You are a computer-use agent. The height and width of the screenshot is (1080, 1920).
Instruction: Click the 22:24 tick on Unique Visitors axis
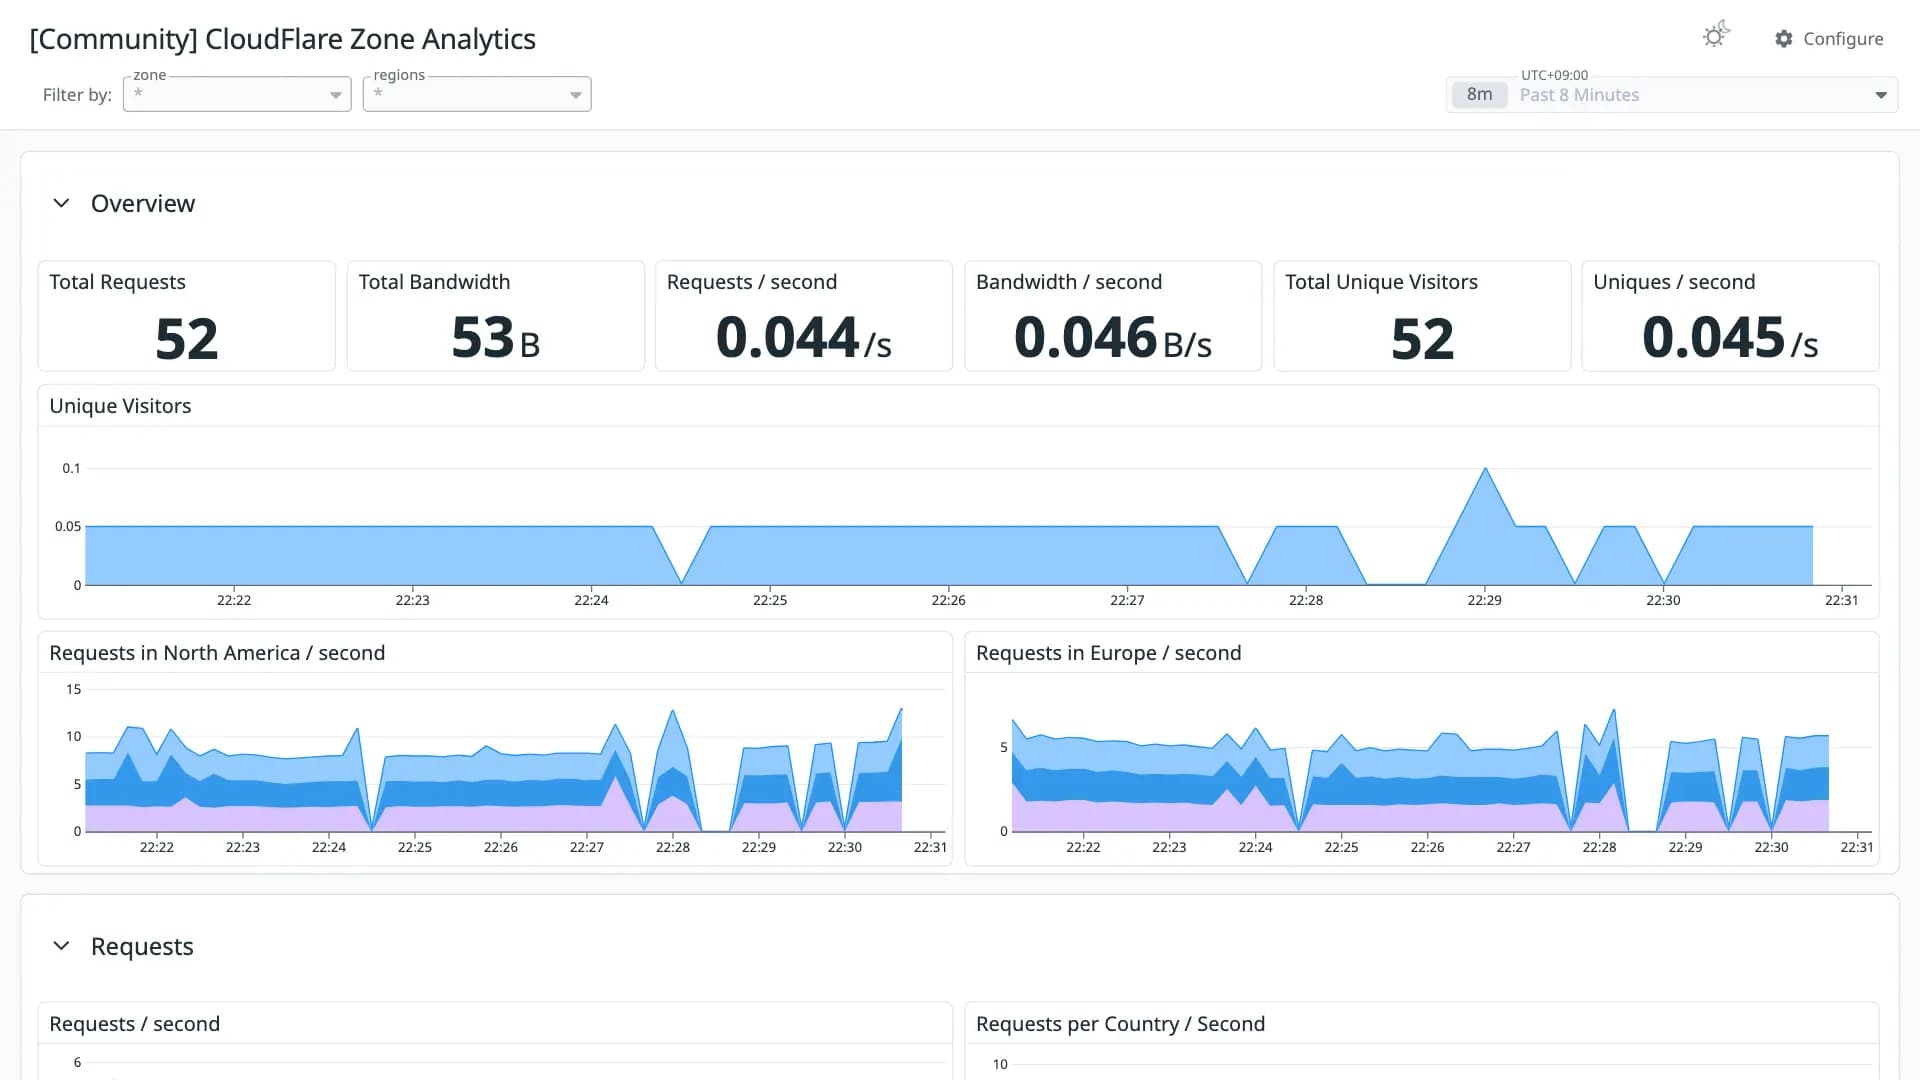coord(591,600)
